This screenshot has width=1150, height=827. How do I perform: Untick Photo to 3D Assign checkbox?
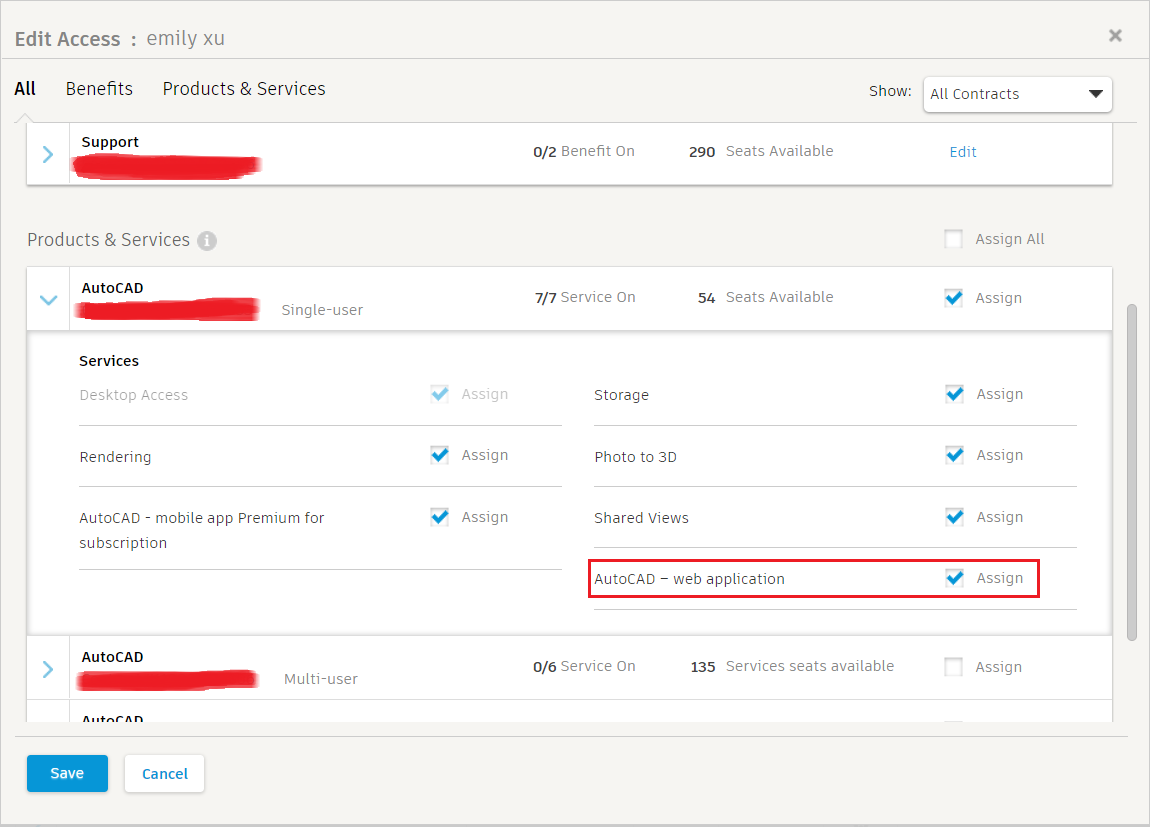point(954,455)
